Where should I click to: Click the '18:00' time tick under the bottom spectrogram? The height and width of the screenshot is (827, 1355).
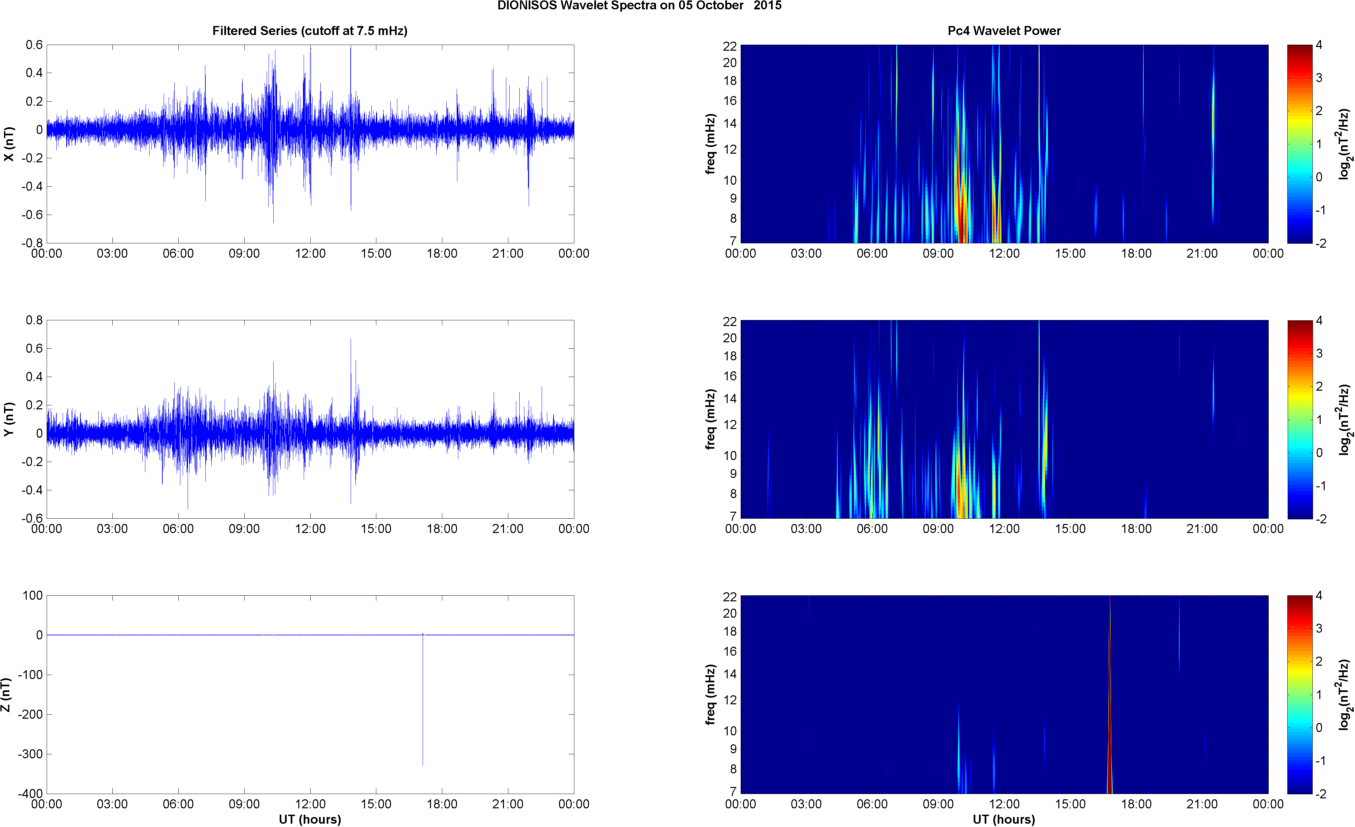[x=1136, y=803]
